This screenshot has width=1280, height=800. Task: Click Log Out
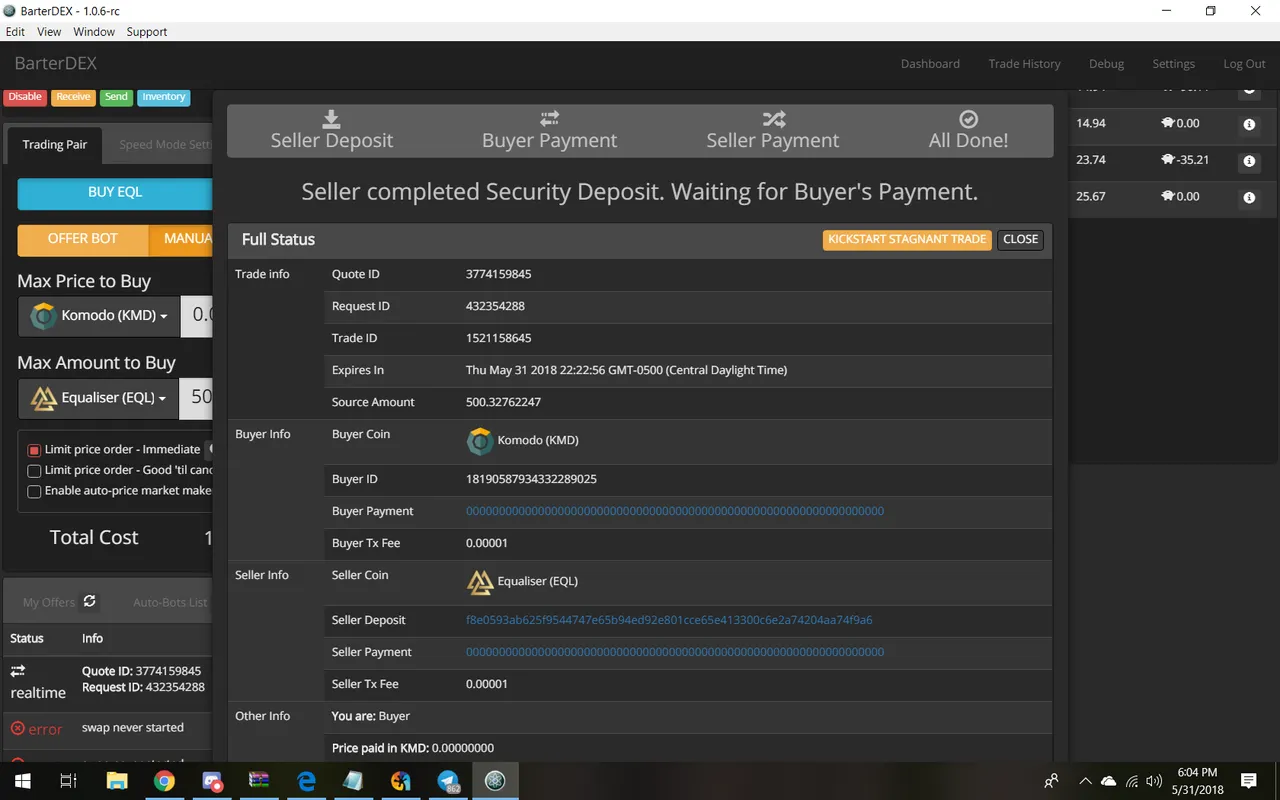pos(1244,64)
